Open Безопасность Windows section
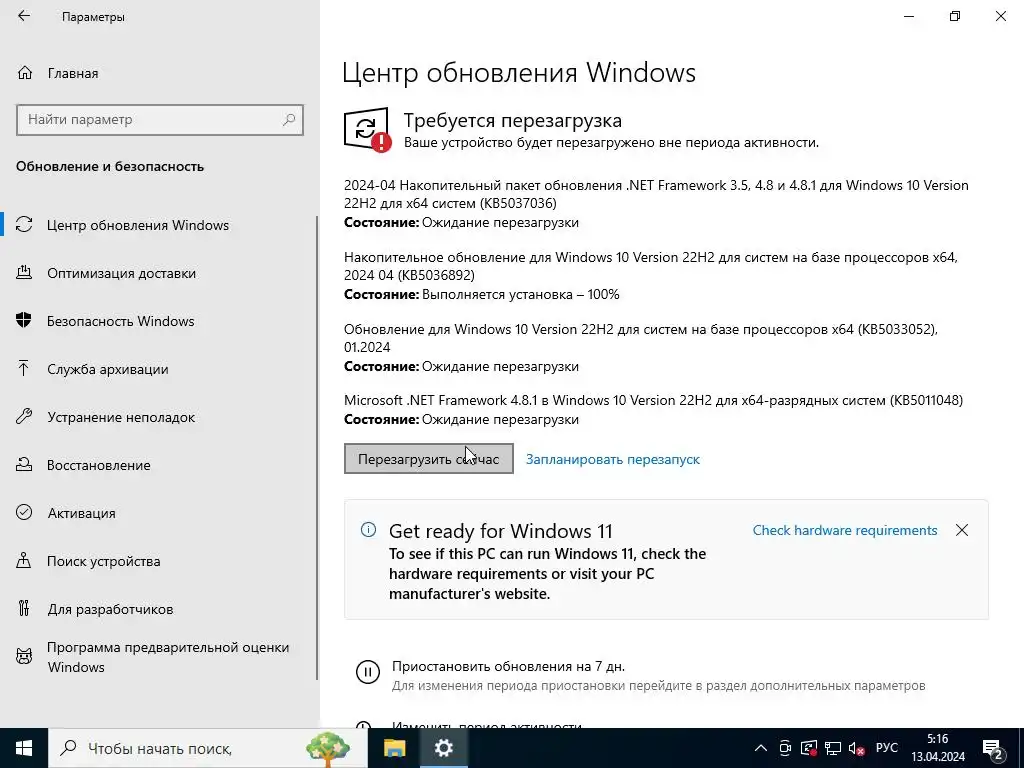1024x768 pixels. click(x=121, y=321)
